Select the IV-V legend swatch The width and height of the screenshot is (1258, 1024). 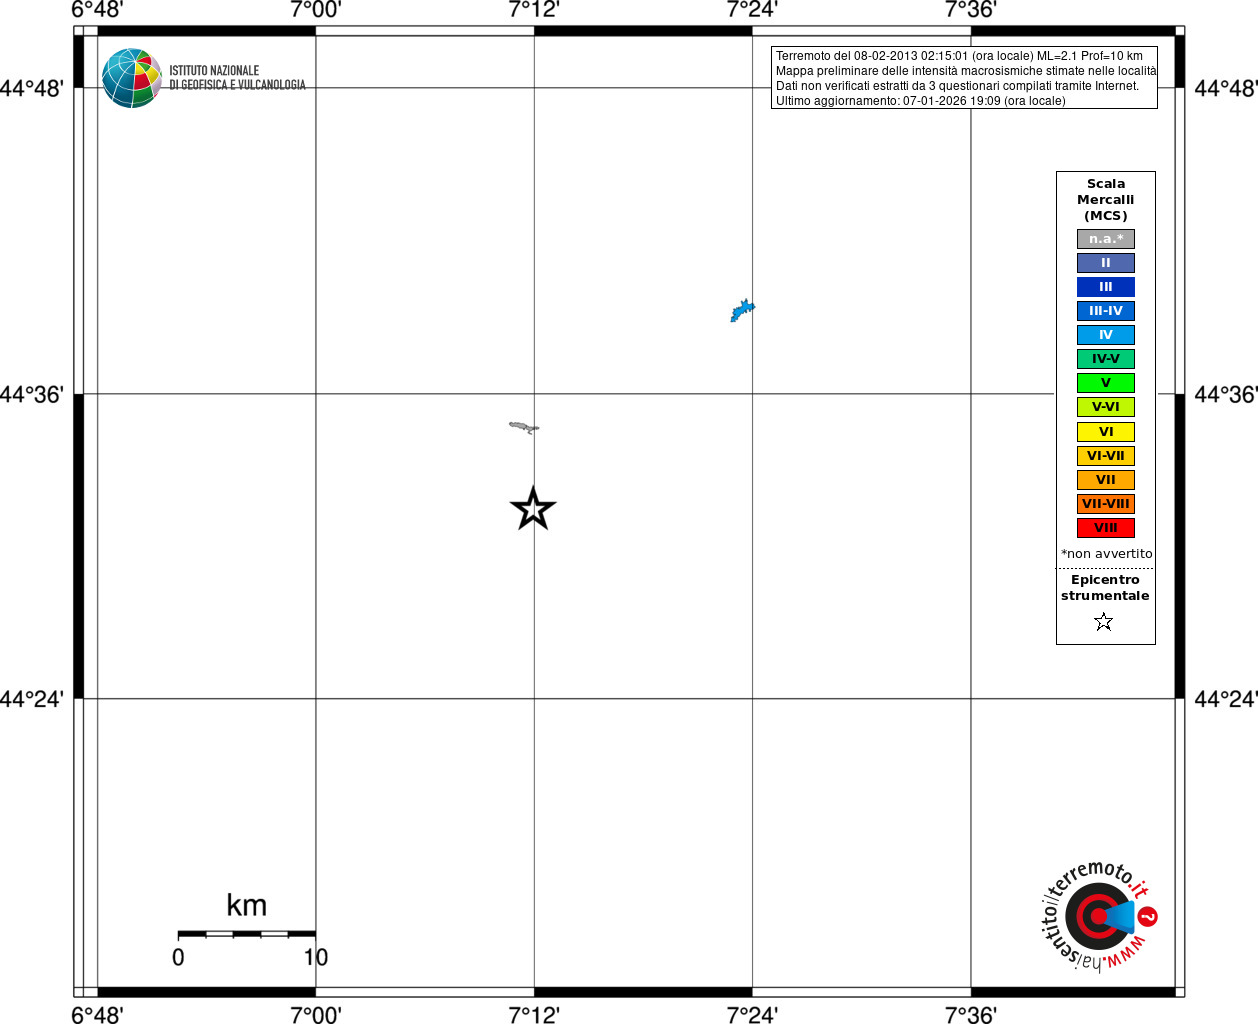(1106, 359)
